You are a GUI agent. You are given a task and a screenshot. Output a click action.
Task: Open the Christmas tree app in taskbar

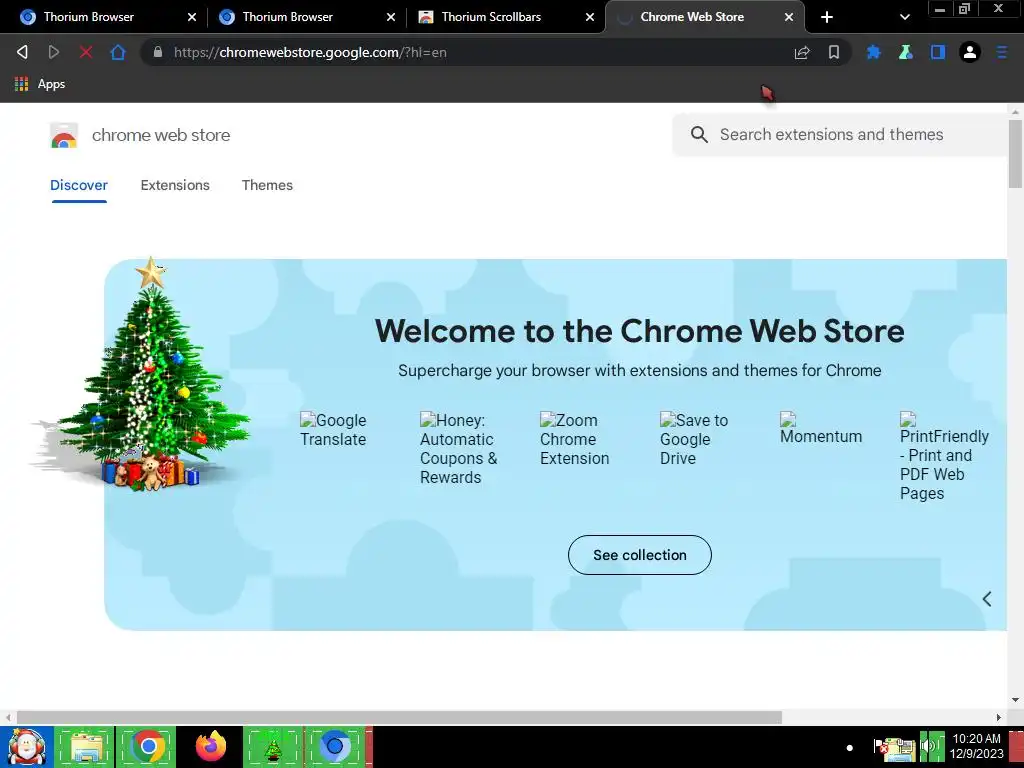[x=272, y=747]
